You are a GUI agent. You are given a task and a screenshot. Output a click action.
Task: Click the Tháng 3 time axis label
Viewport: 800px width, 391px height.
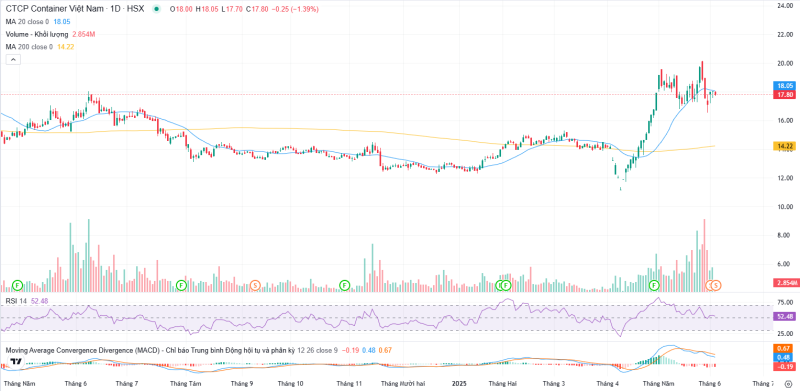(x=554, y=383)
